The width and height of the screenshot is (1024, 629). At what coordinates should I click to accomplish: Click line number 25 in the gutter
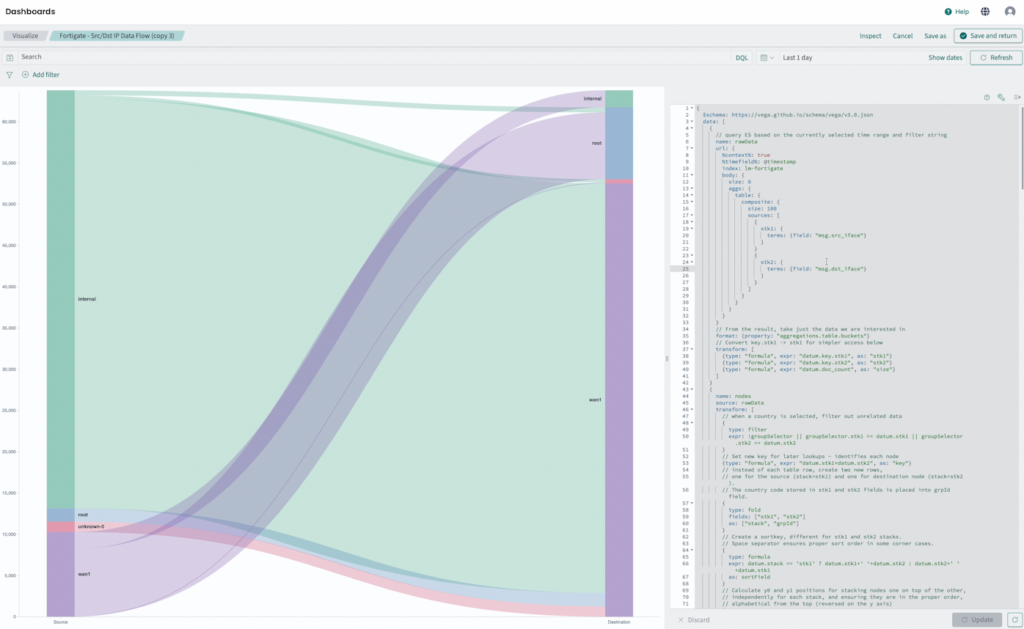(686, 268)
